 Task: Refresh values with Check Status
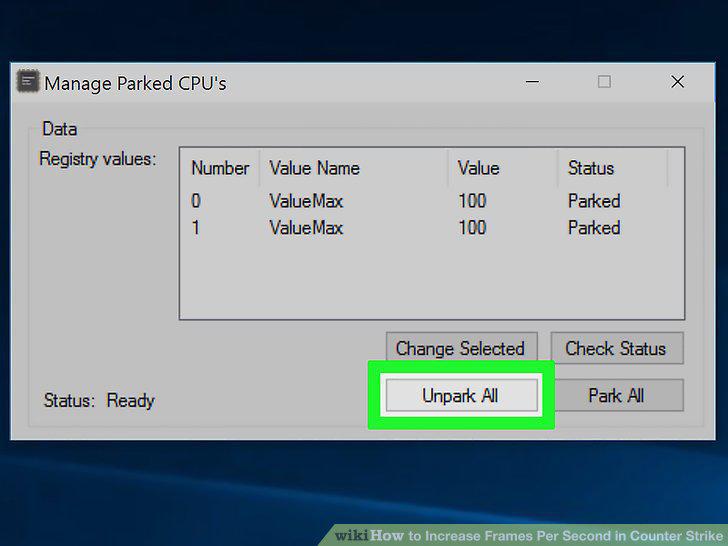pos(617,348)
